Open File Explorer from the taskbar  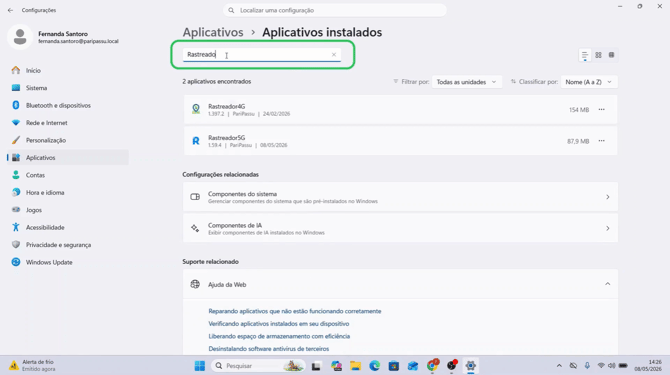pos(355,366)
